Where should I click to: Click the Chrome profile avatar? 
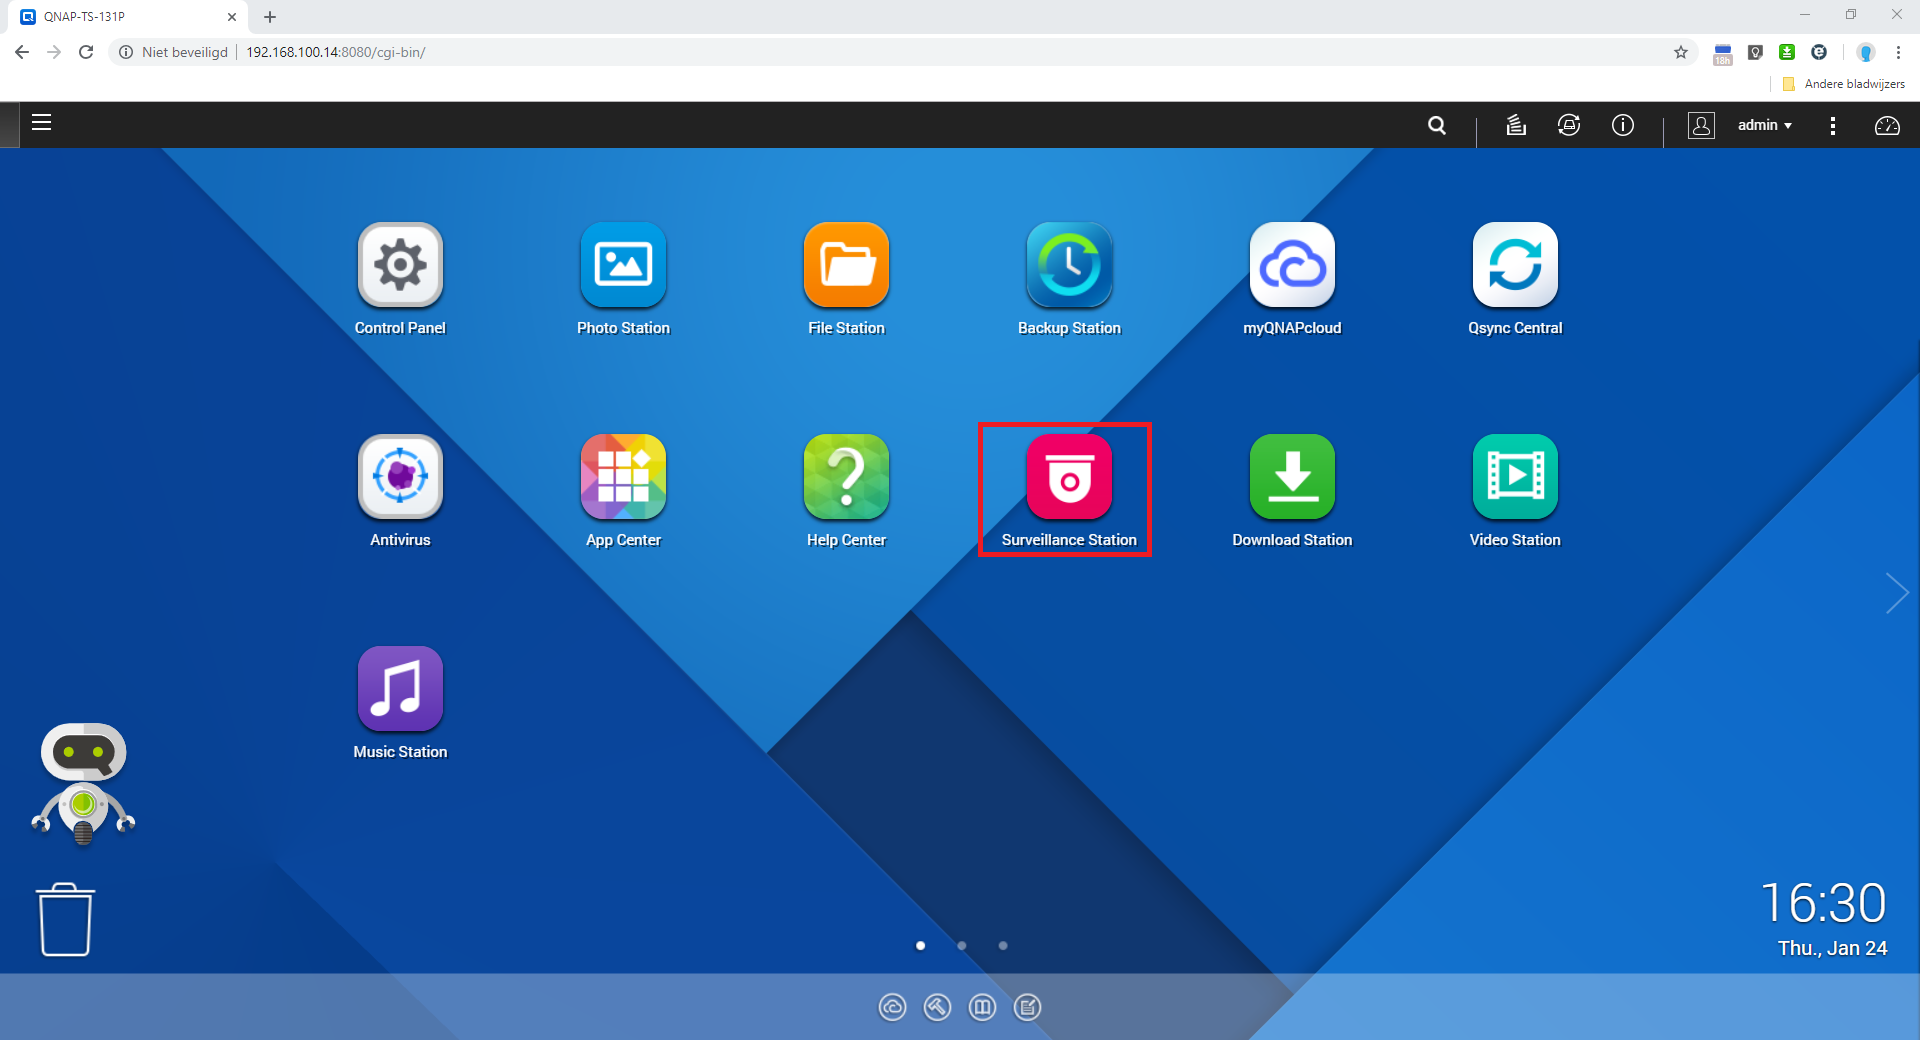1865,52
